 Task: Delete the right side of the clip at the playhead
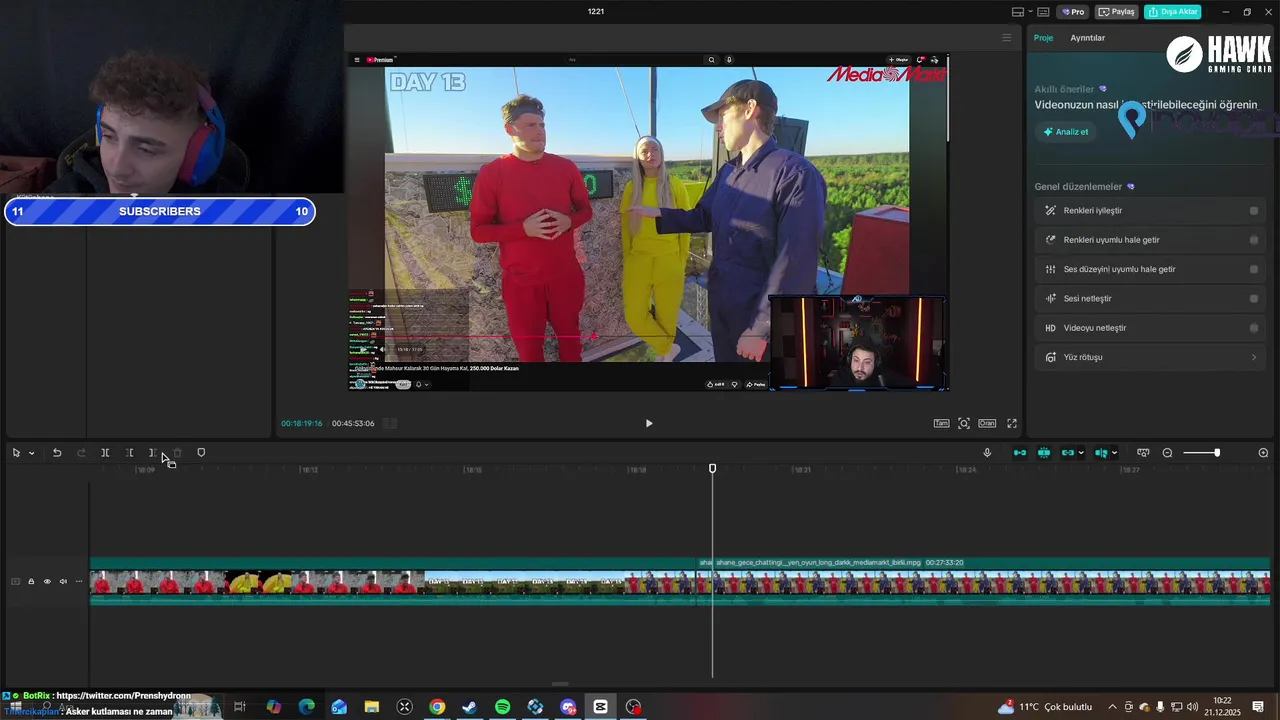coord(152,453)
